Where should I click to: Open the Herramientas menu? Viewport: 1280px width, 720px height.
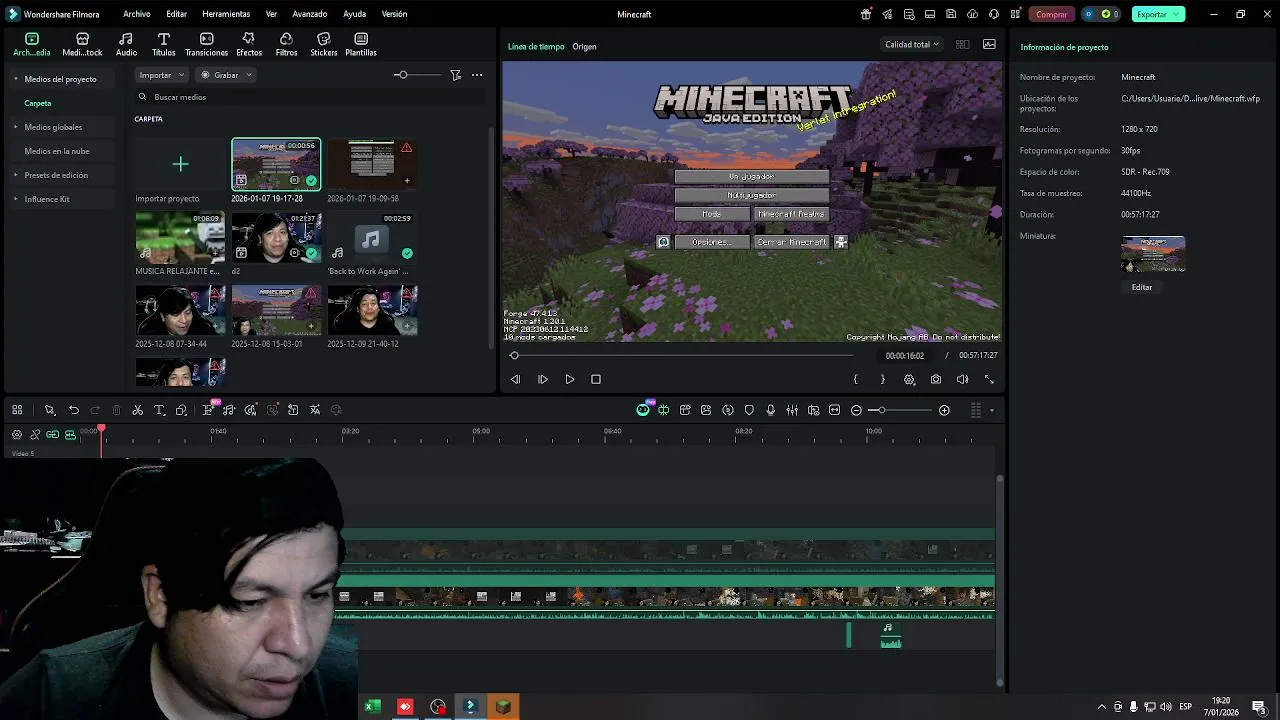coord(226,14)
